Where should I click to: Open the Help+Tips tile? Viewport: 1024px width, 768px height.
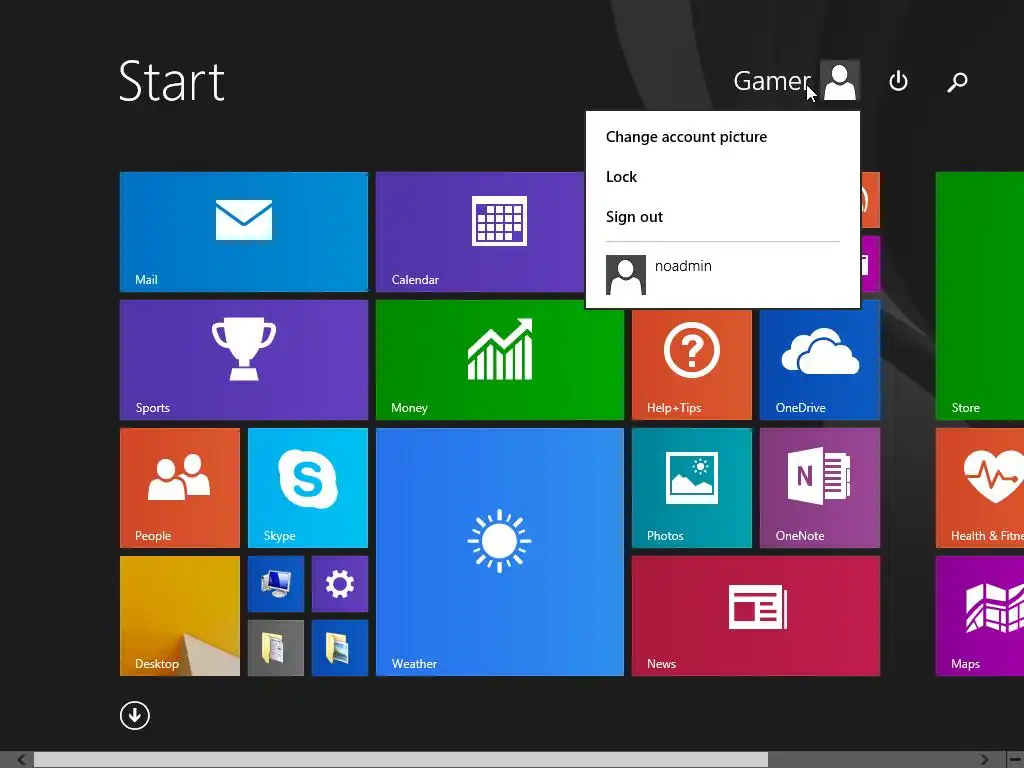click(x=692, y=364)
